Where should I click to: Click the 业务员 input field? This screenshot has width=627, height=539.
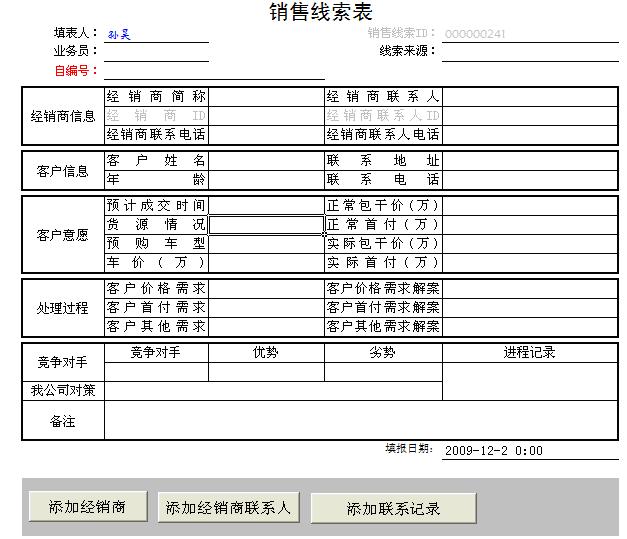coord(156,51)
